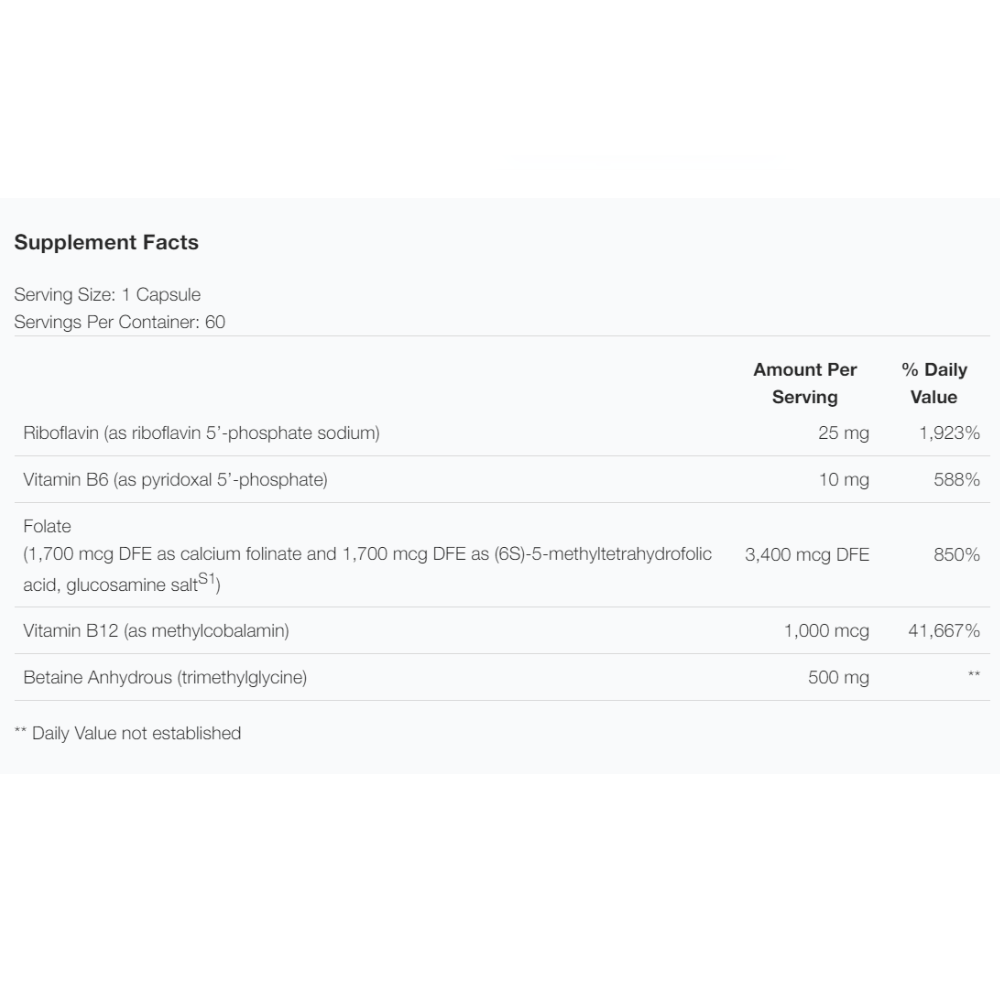Viewport: 1000px width, 1000px height.
Task: Click the 588% daily value figure
Action: tap(956, 480)
